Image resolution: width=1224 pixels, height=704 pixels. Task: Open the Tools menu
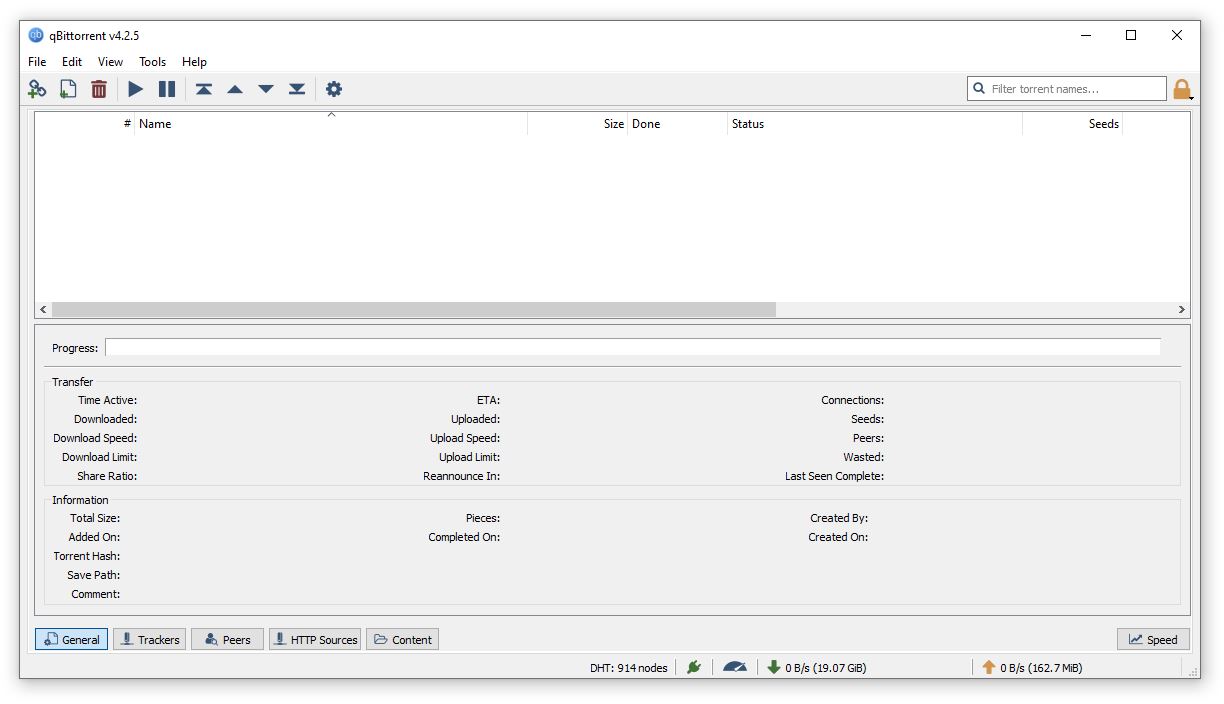click(153, 61)
